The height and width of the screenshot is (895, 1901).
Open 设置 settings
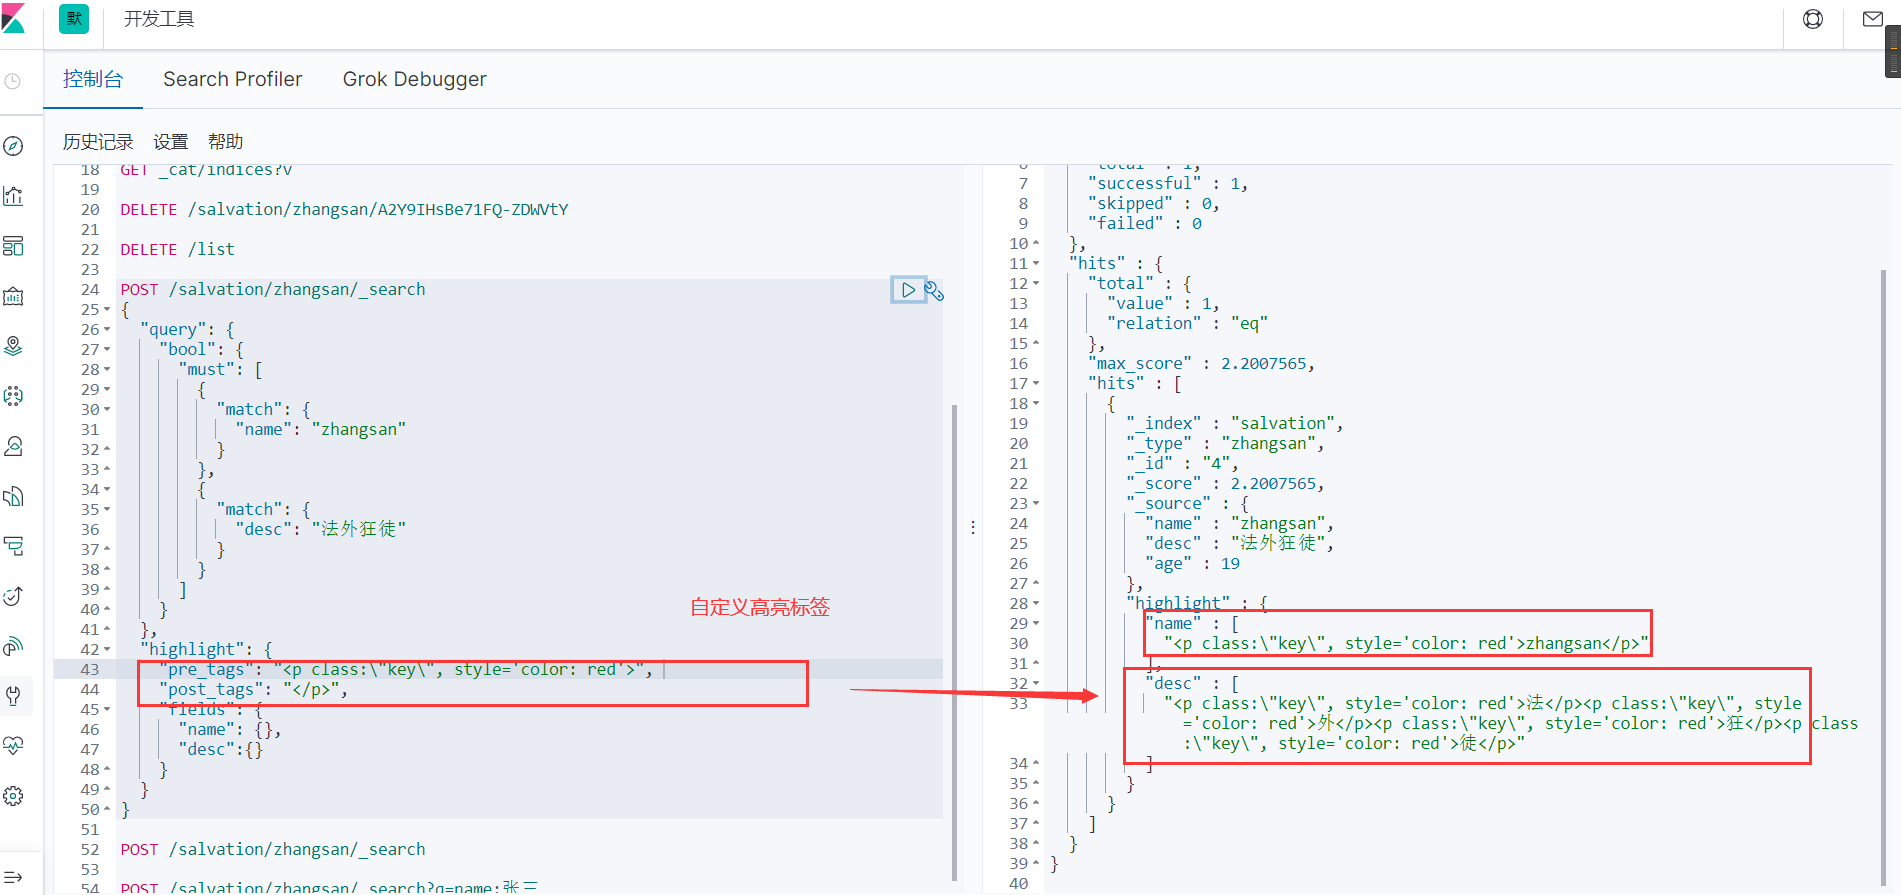[171, 142]
